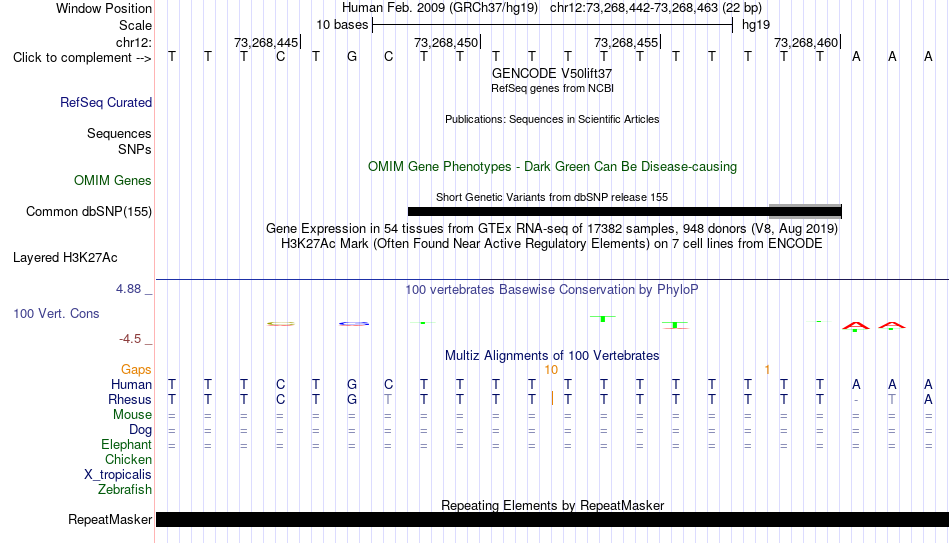
Task: Click '100 vertebrates Basewise Conservation by PhyloP' title
Action: tap(552, 290)
